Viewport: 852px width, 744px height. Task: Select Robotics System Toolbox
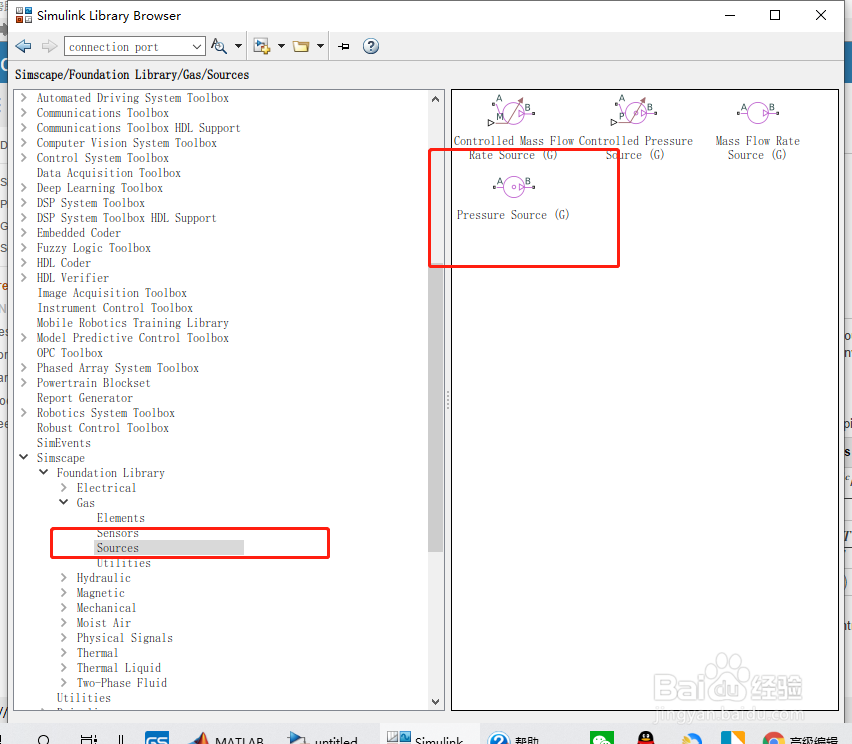105,413
